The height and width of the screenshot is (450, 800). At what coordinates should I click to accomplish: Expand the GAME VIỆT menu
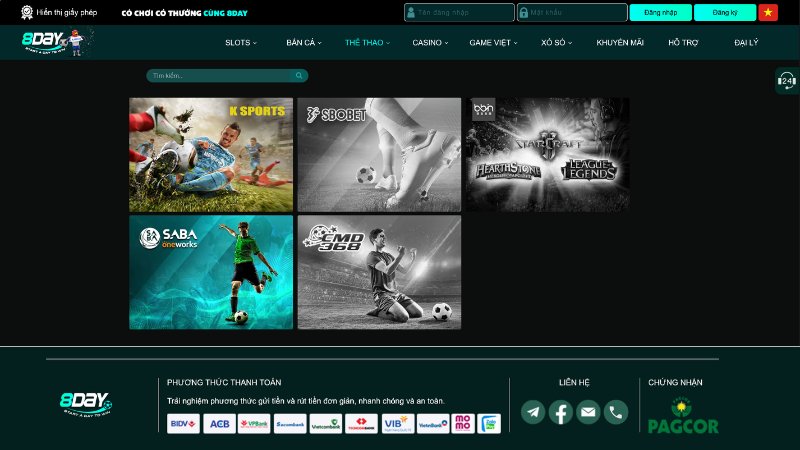tap(493, 42)
